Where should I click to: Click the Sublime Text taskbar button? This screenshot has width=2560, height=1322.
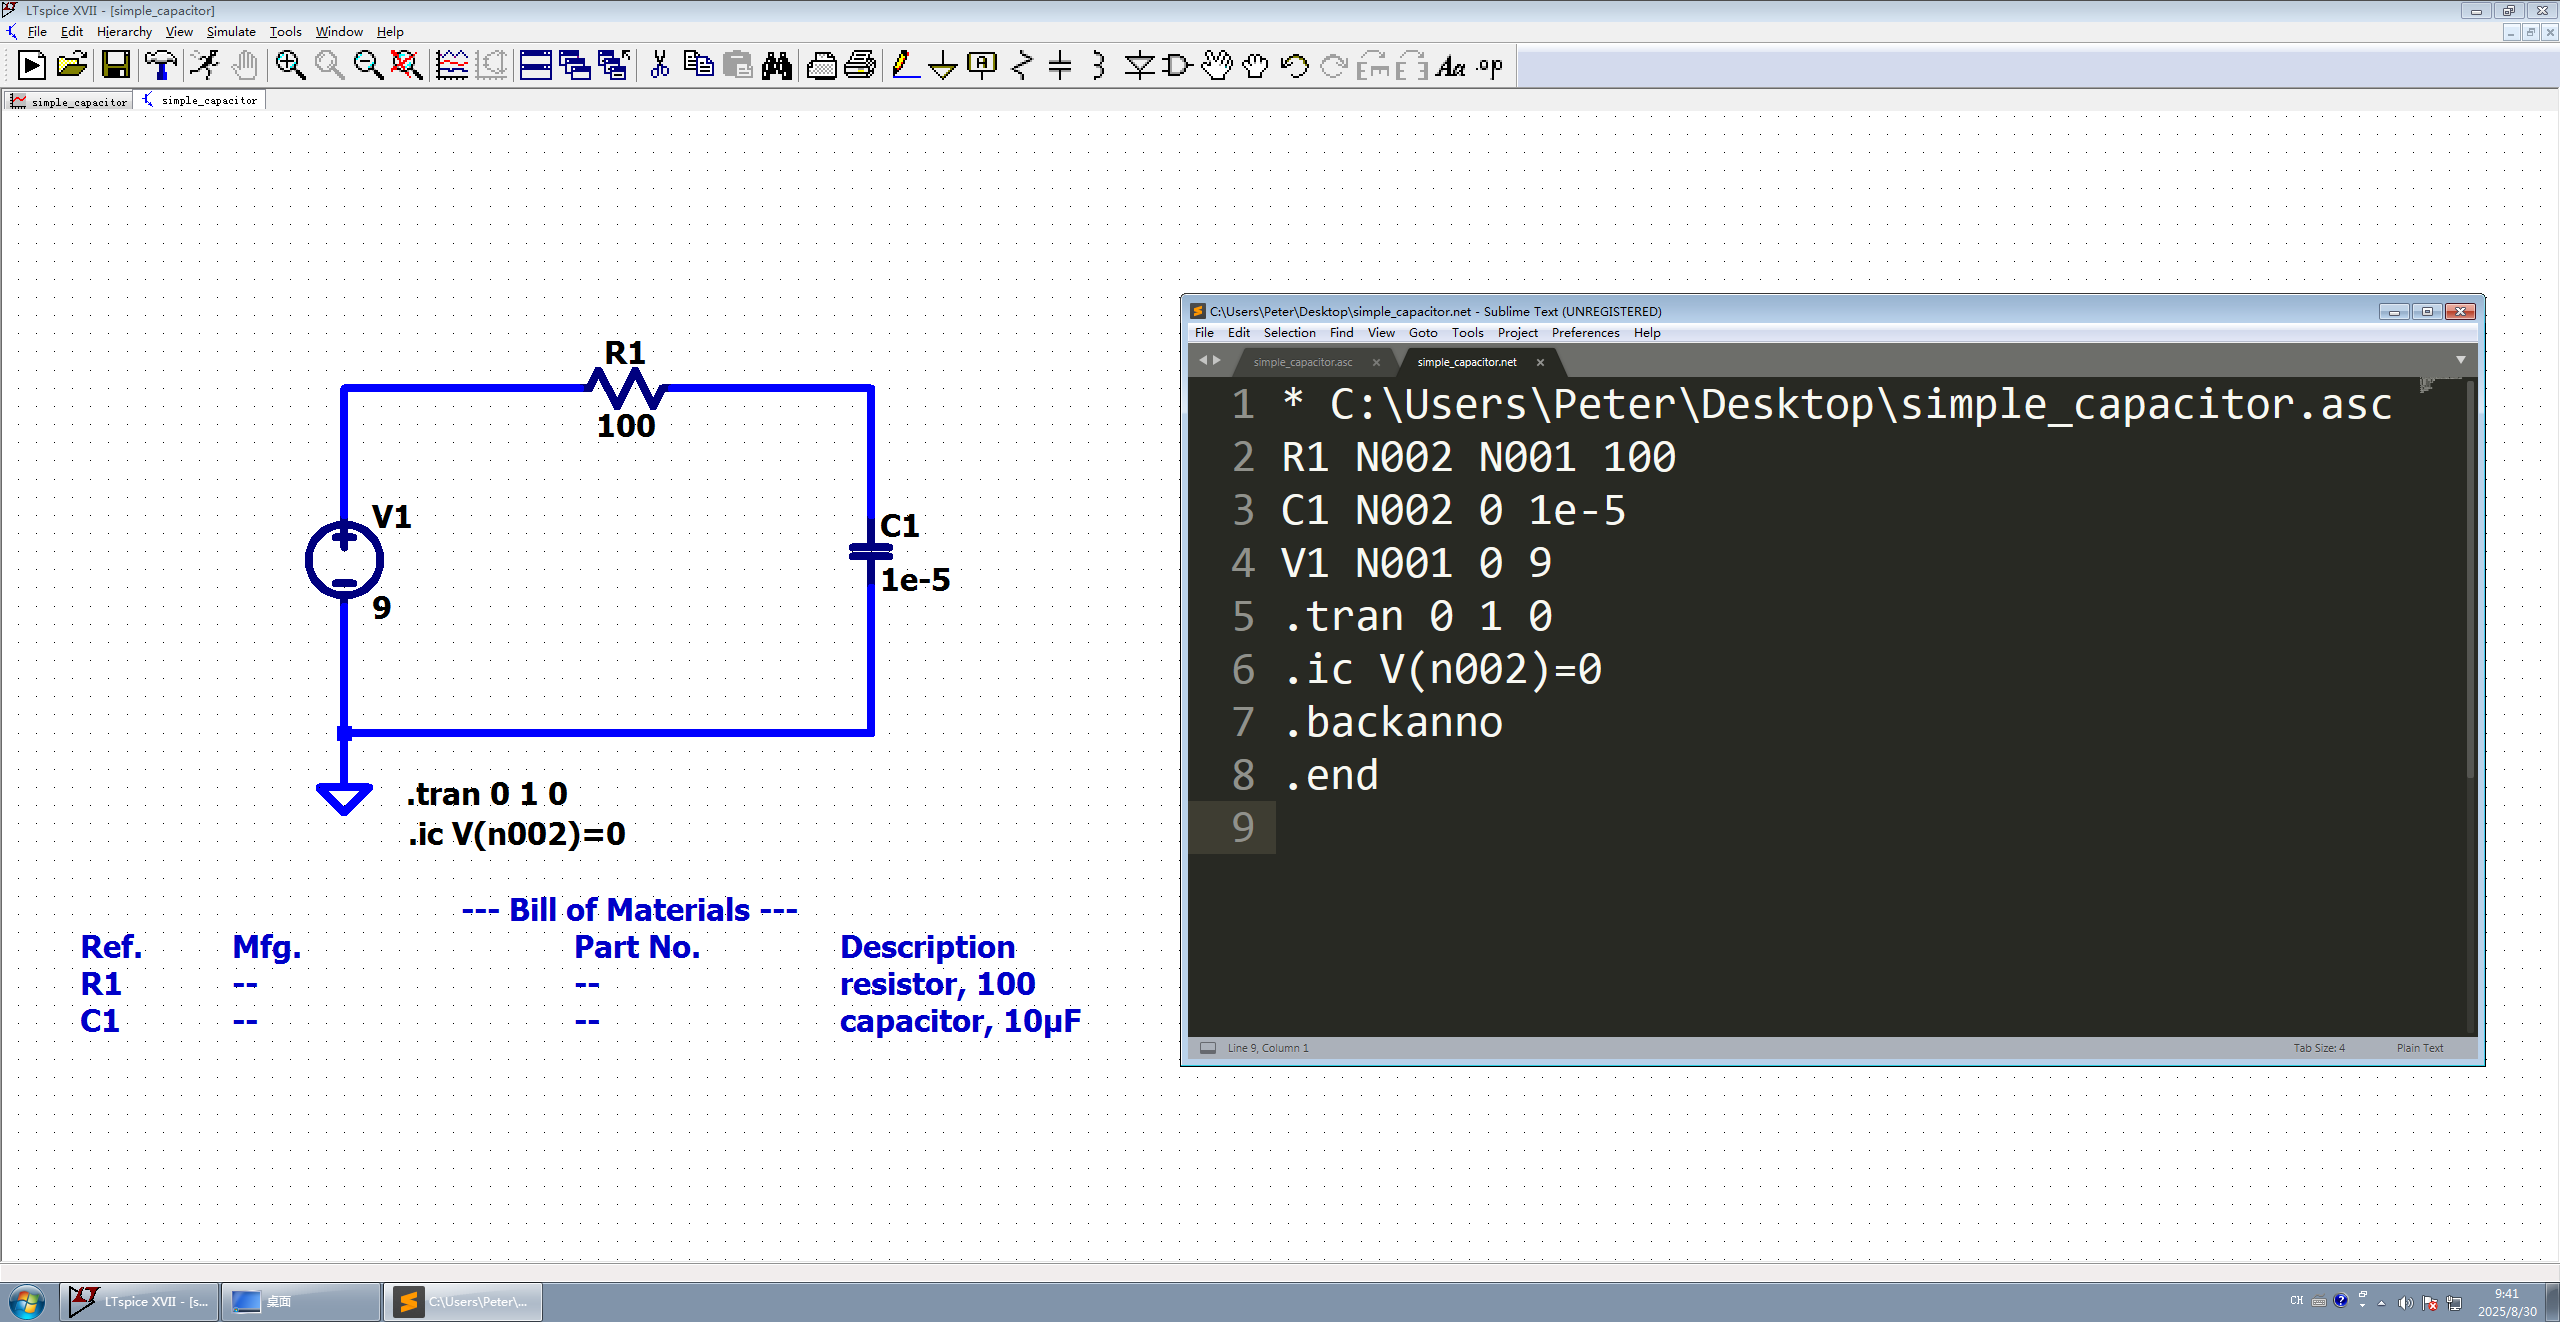pos(463,1301)
